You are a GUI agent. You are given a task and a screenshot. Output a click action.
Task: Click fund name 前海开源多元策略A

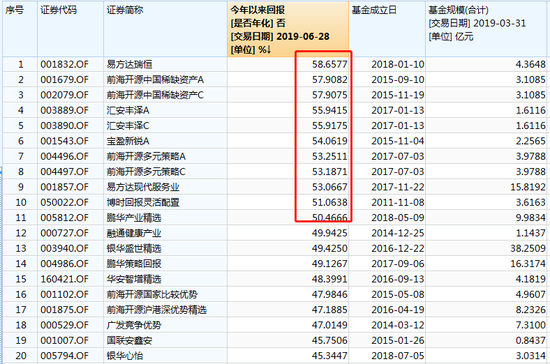[146, 156]
